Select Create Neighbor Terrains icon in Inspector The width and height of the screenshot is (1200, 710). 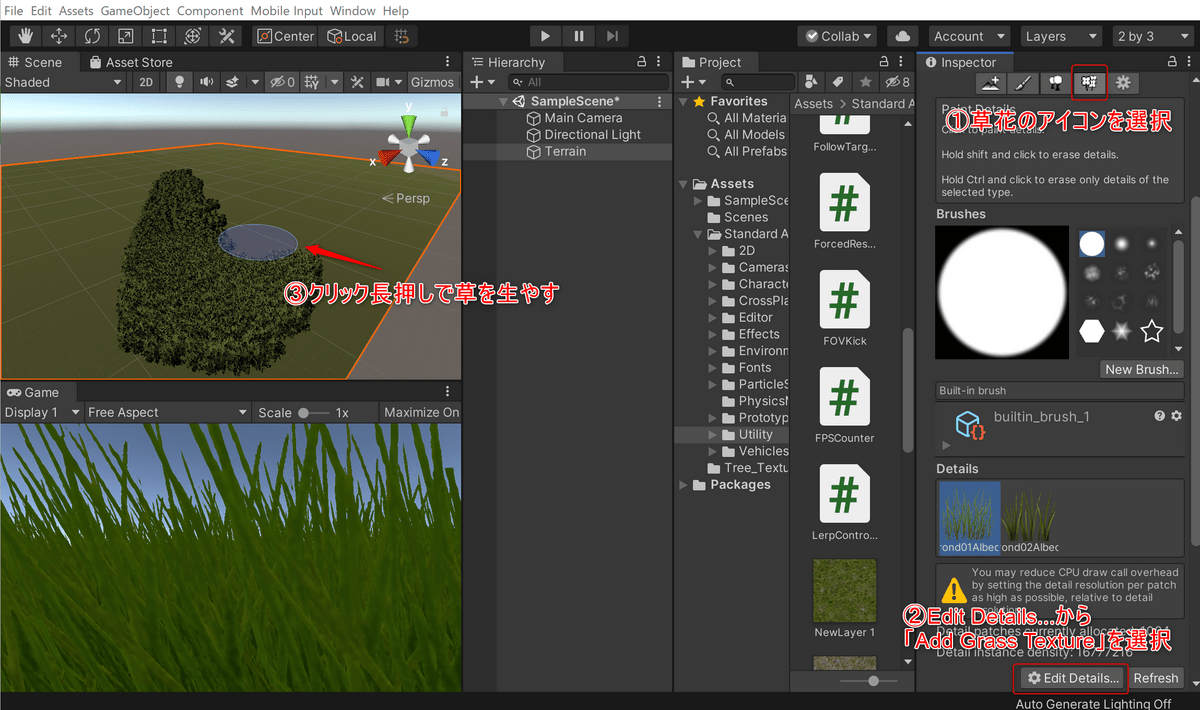click(990, 83)
